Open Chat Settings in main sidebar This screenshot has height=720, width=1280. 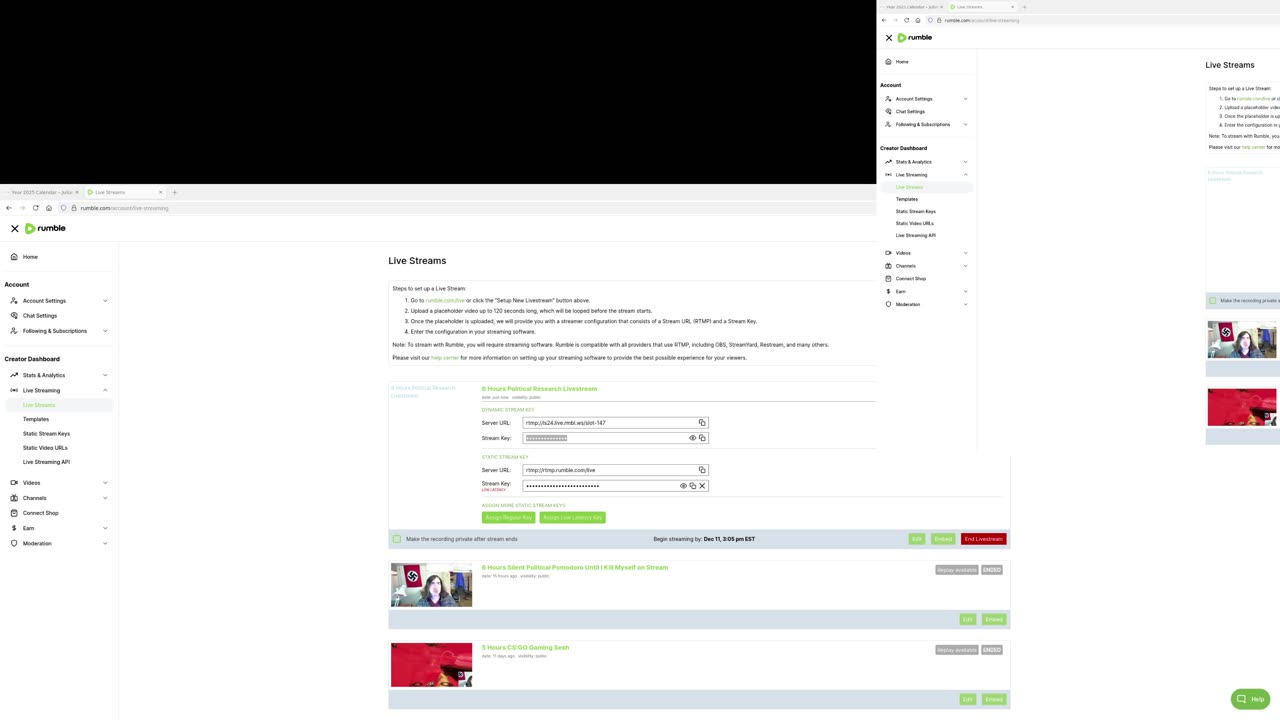click(x=40, y=316)
